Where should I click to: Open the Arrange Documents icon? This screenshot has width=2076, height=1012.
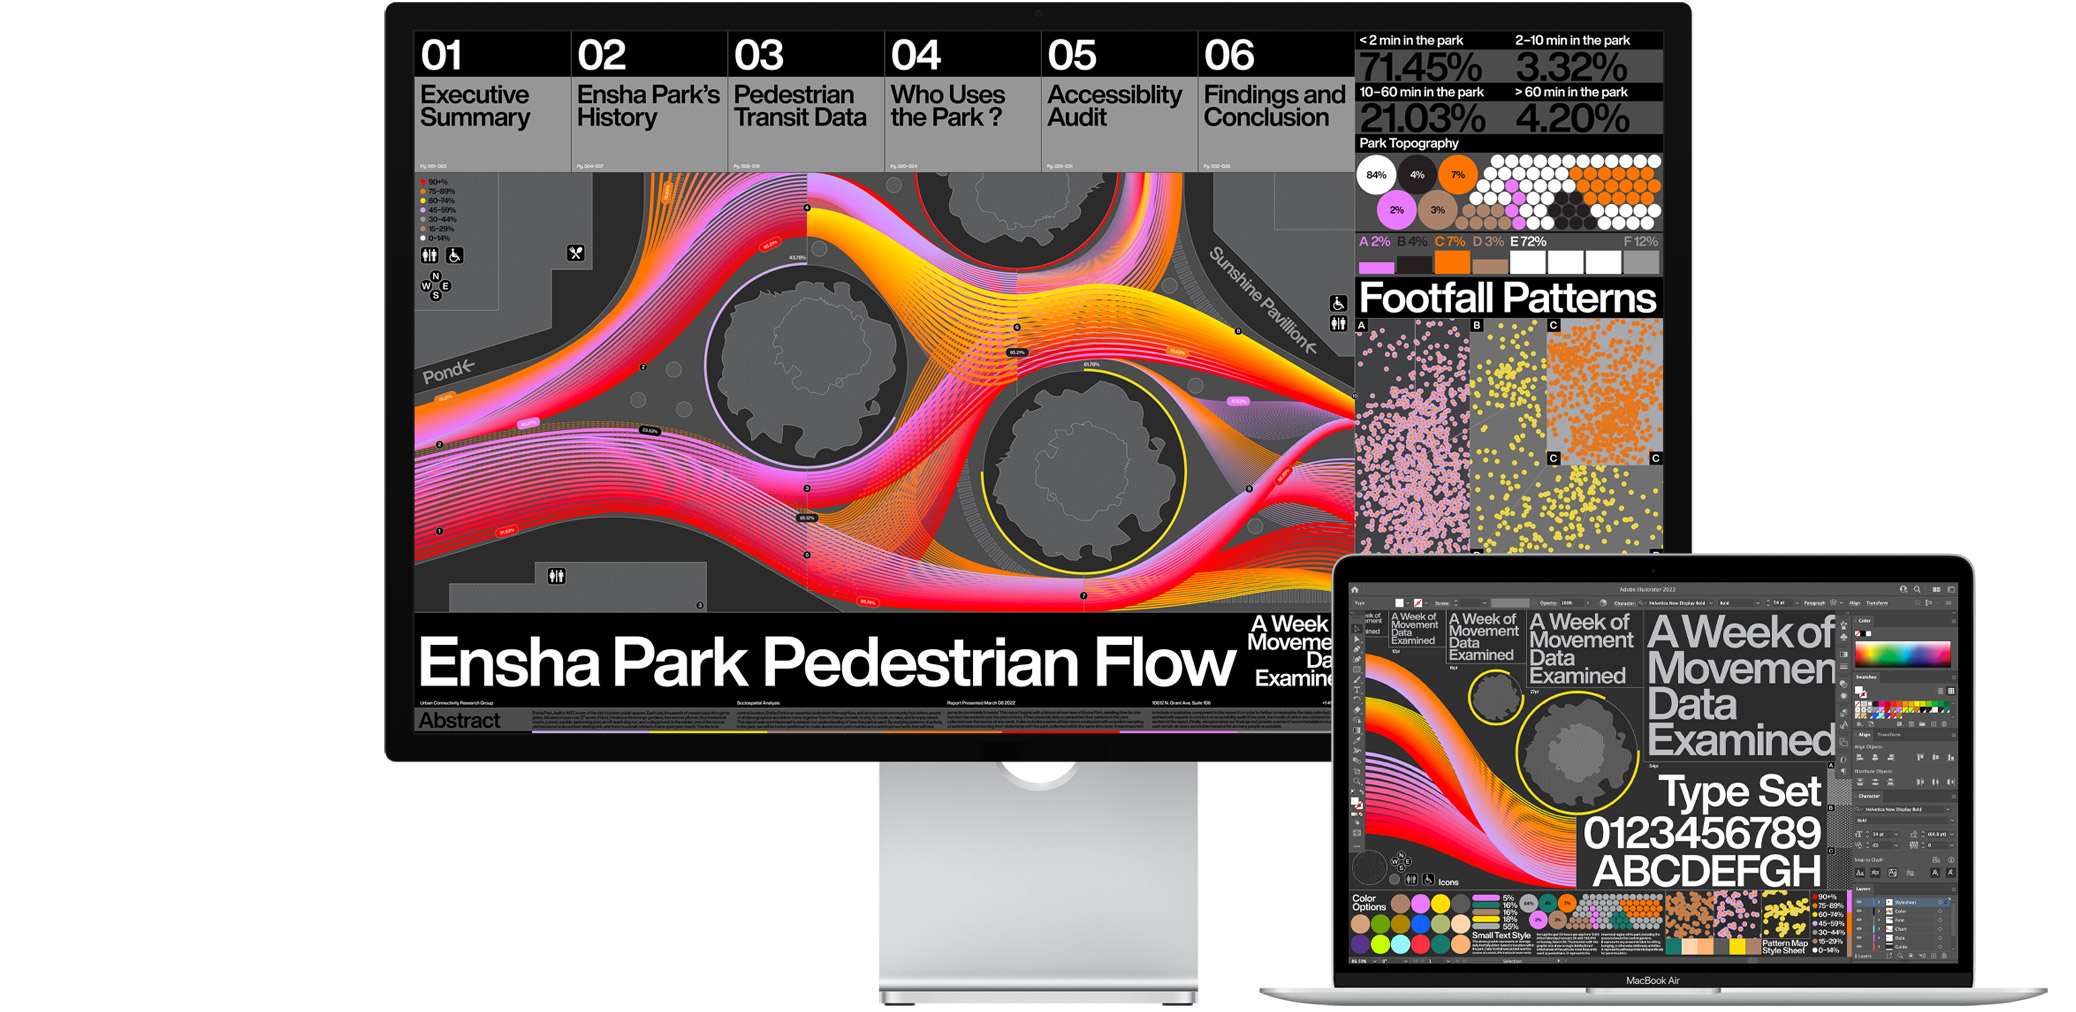coord(1936,589)
